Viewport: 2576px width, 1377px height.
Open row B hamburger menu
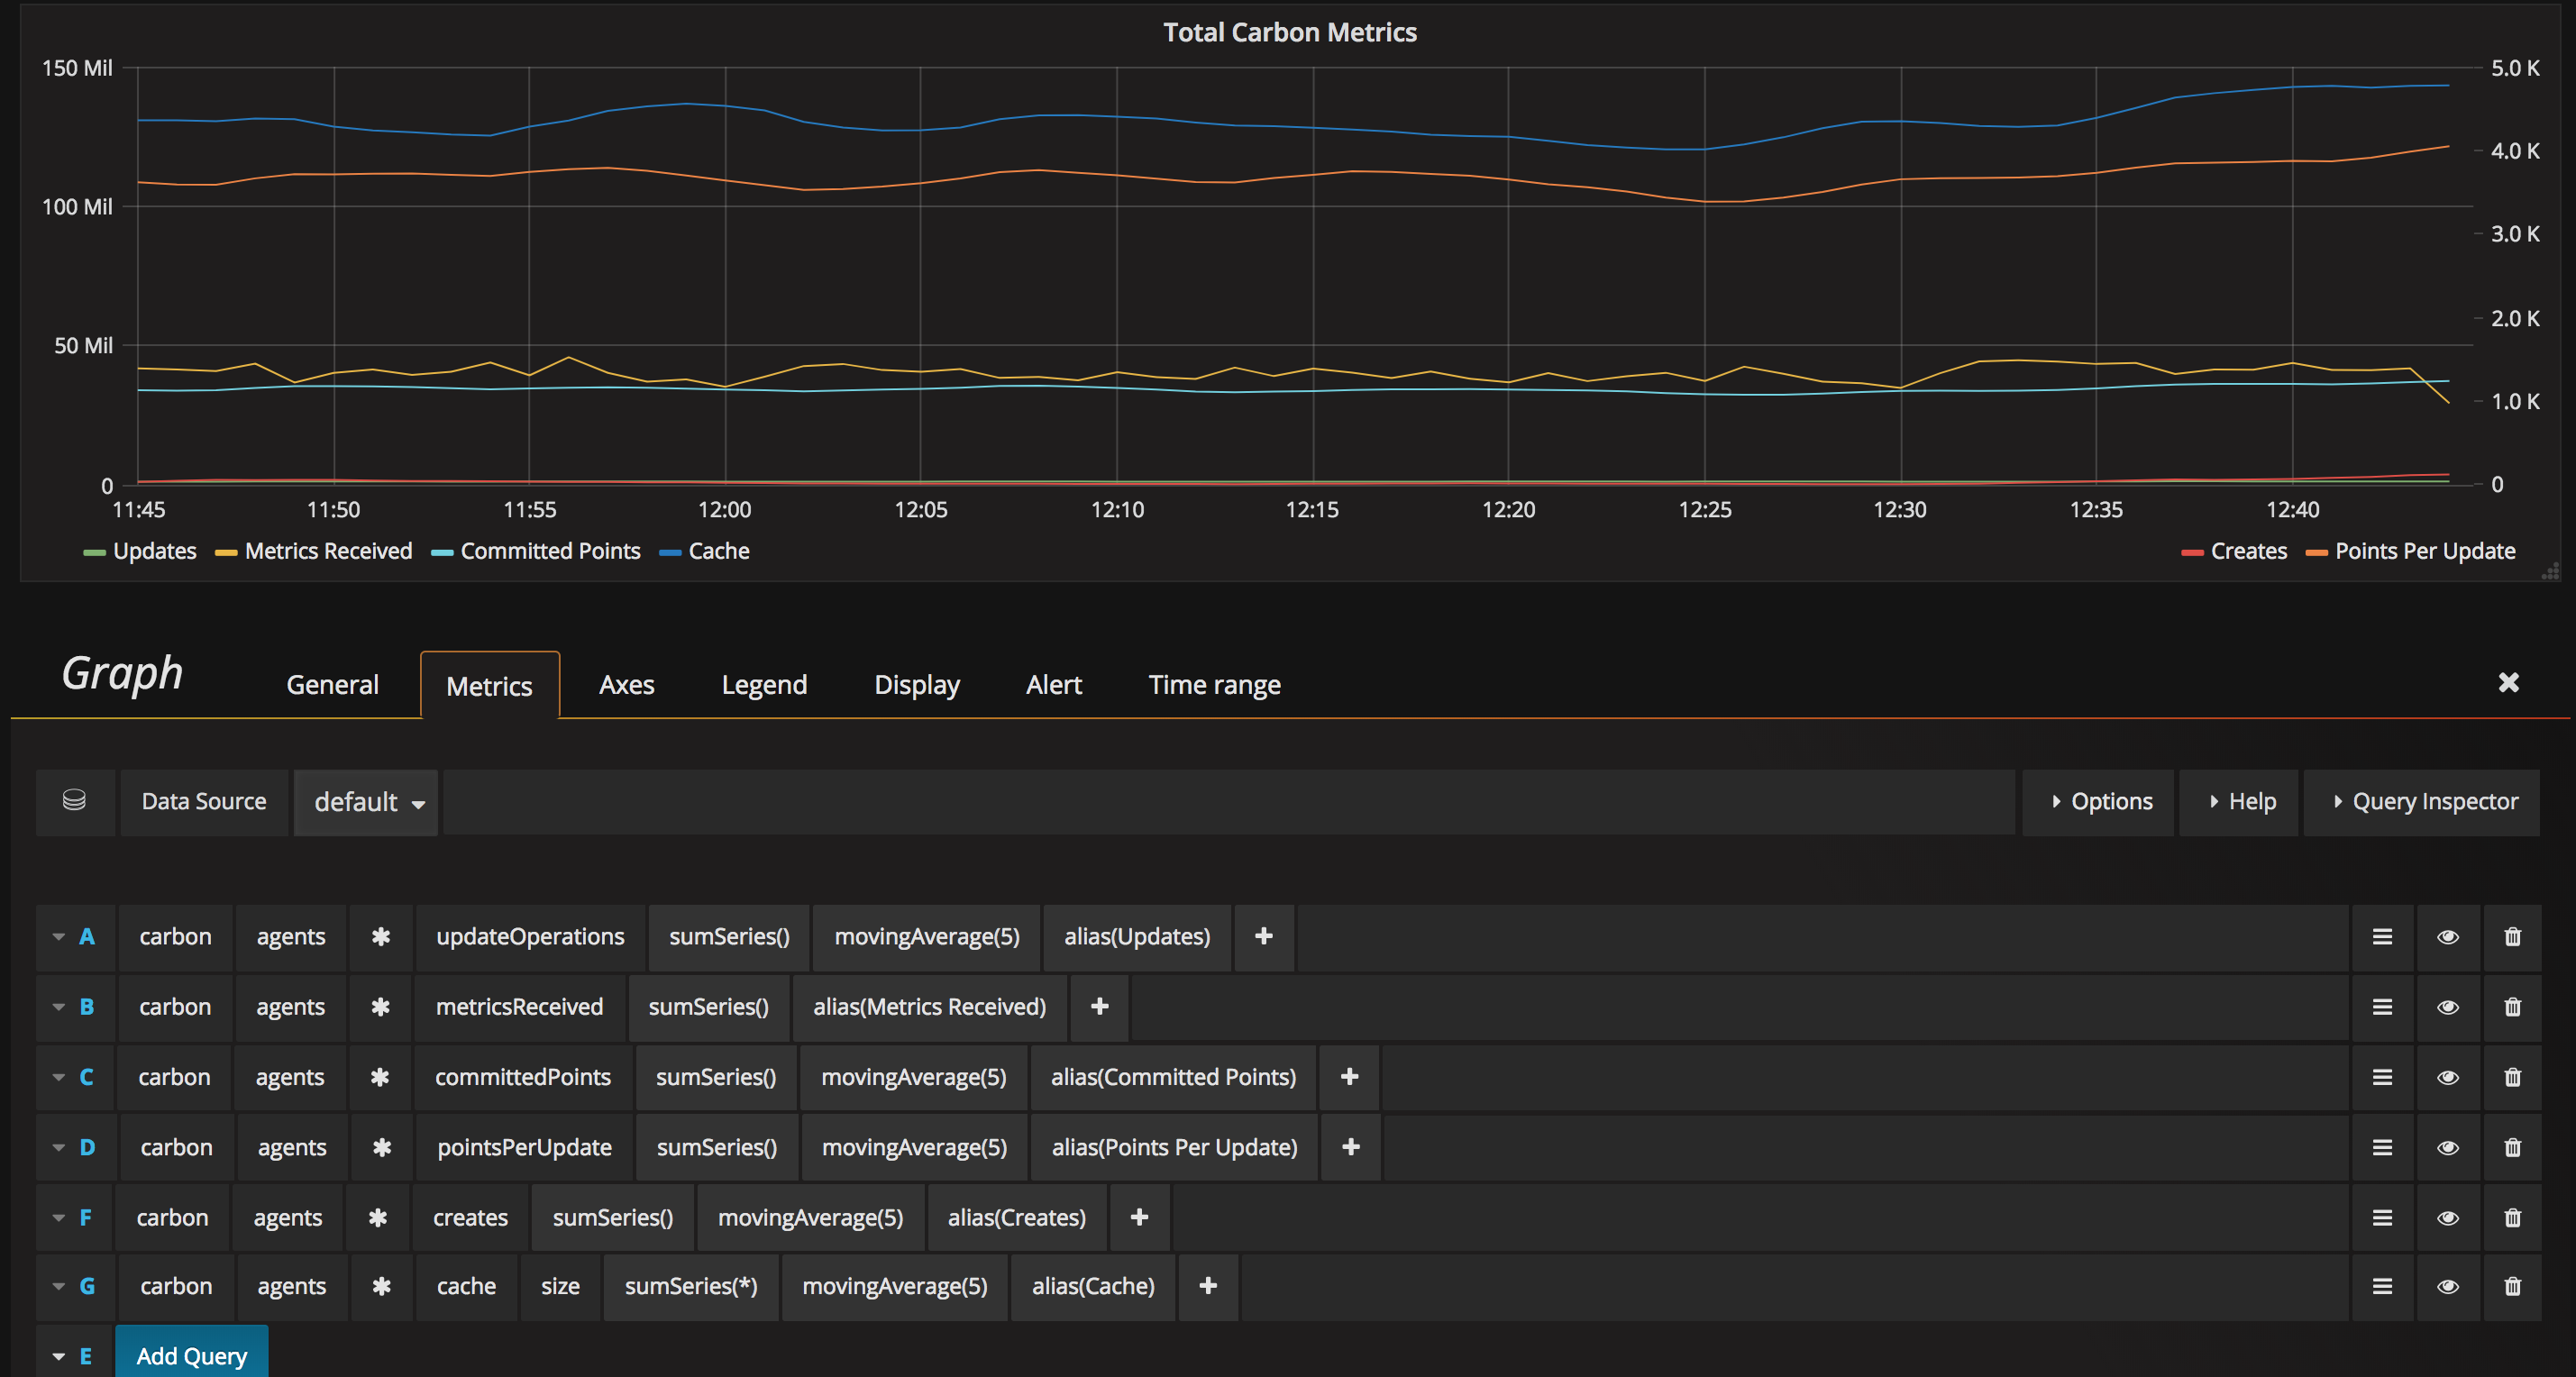pos(2382,1007)
